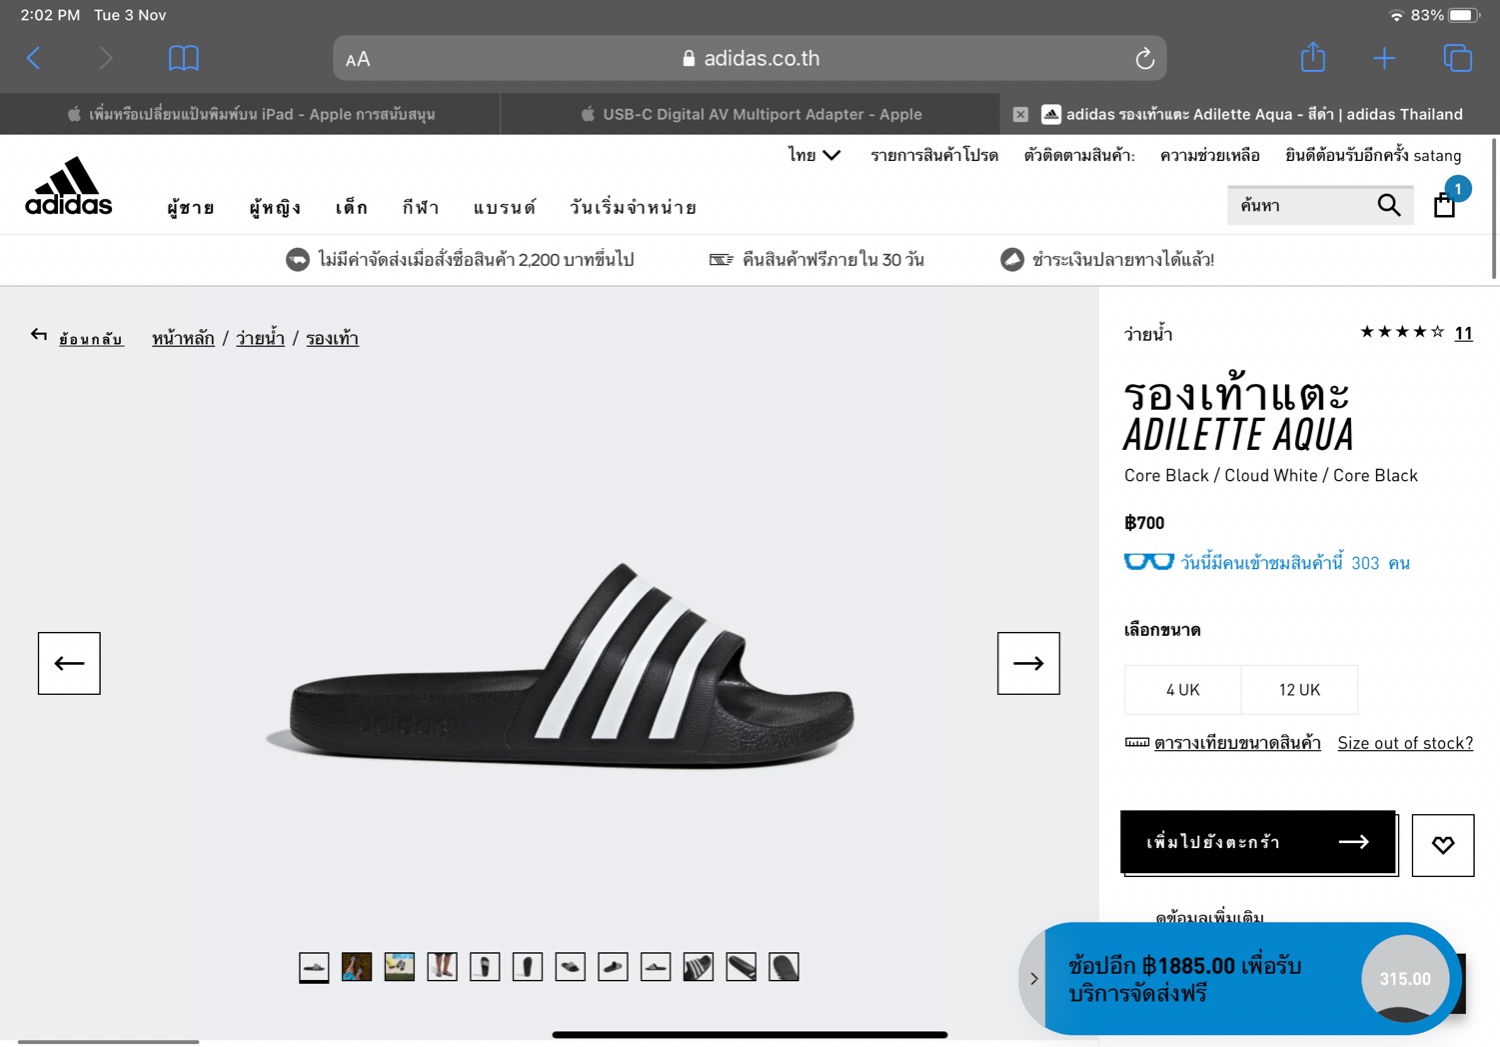The width and height of the screenshot is (1500, 1047).
Task: Tap the cash on delivery banner
Action: tap(1107, 260)
